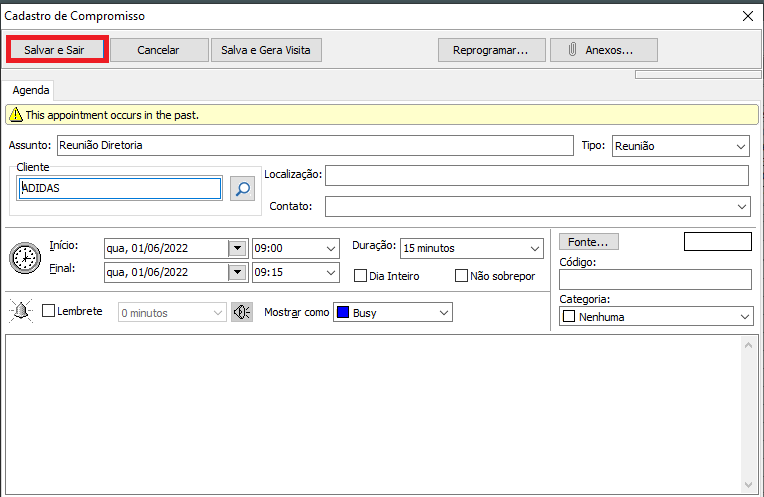Open the Duração dropdown with 15 minutos

535,248
